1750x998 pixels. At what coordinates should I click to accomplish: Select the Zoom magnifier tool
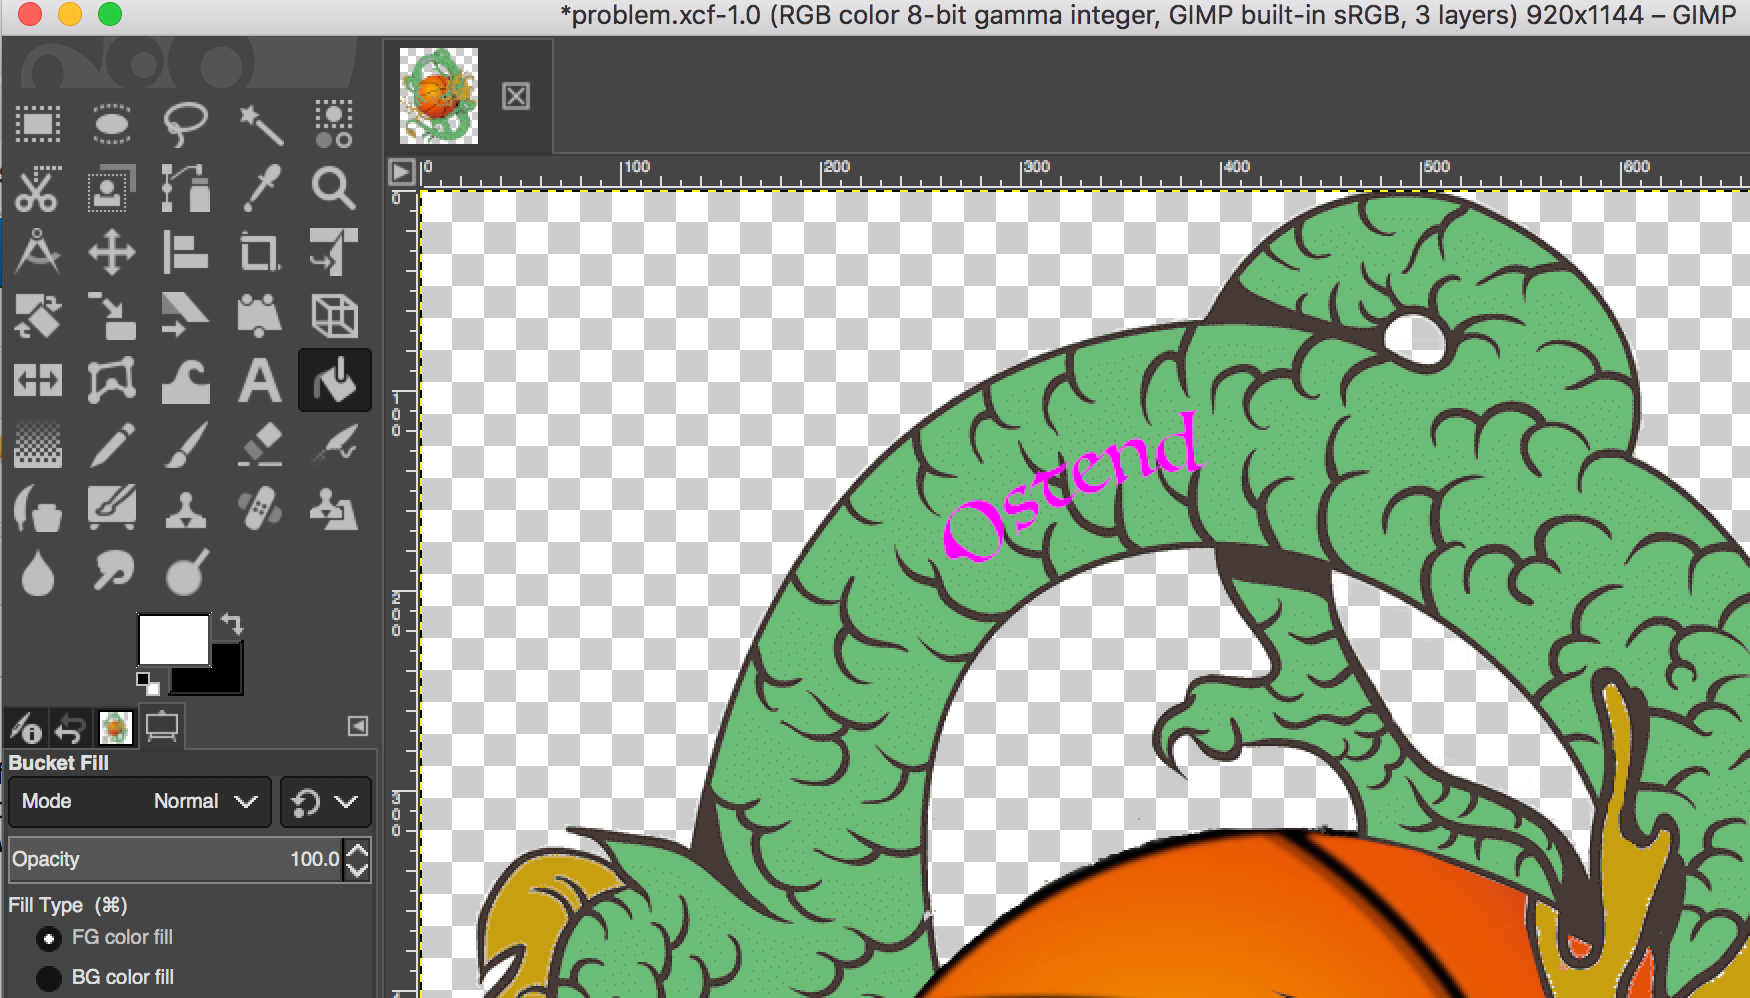point(334,188)
